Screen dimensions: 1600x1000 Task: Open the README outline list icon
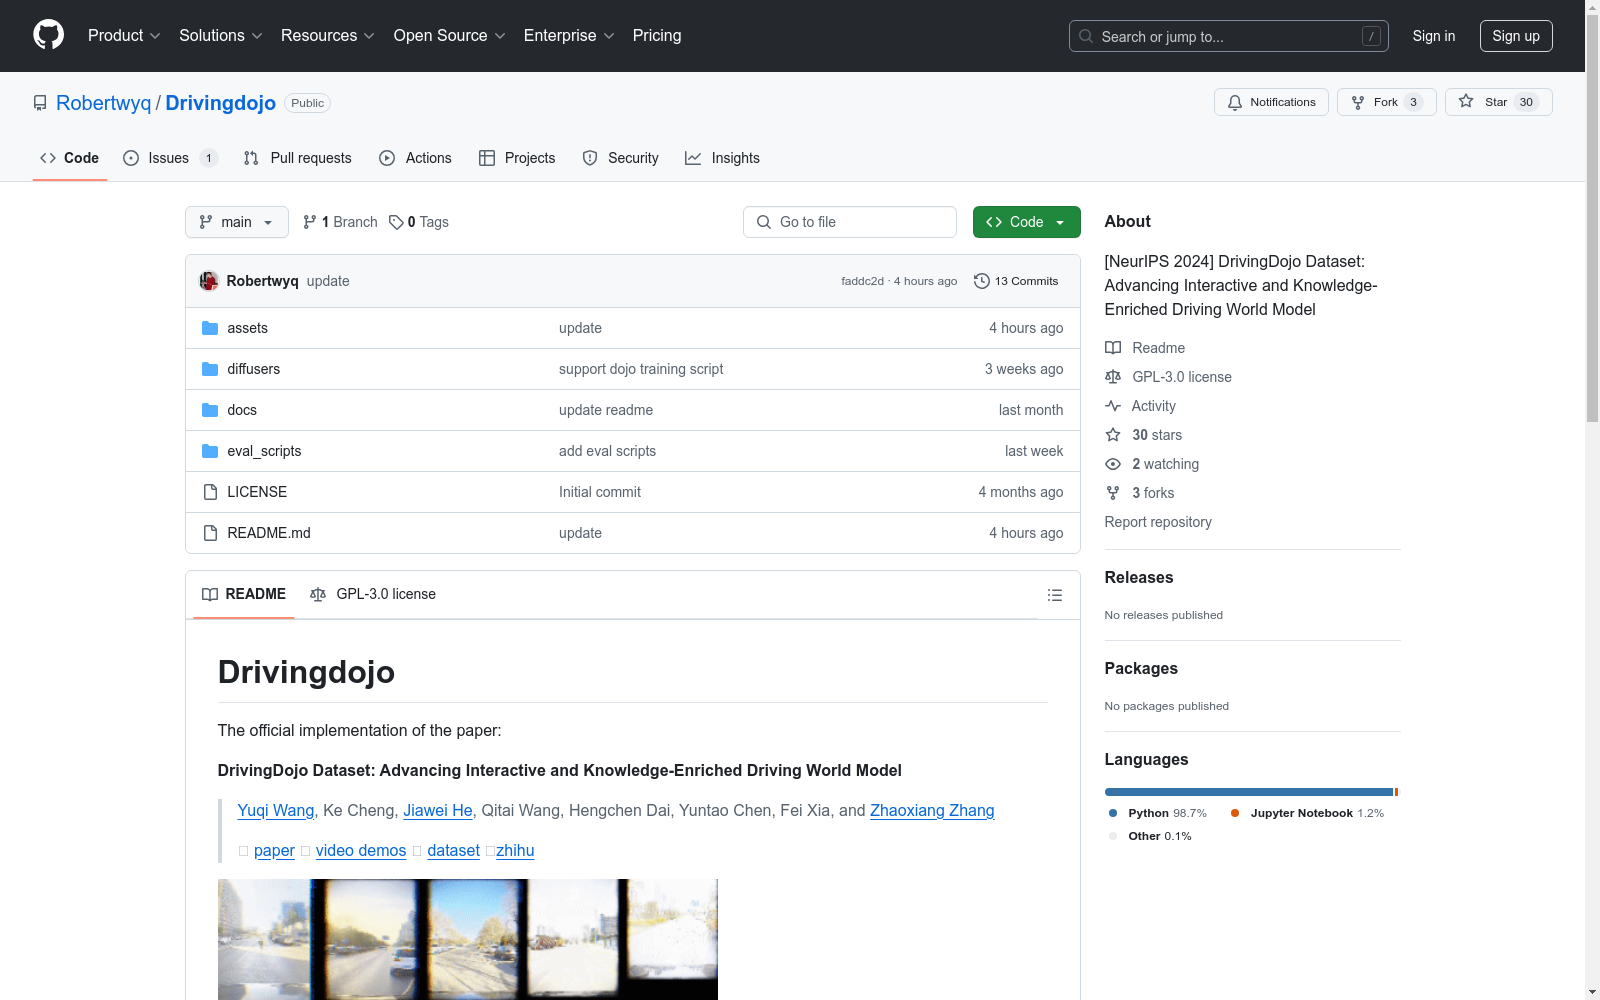[x=1054, y=595]
